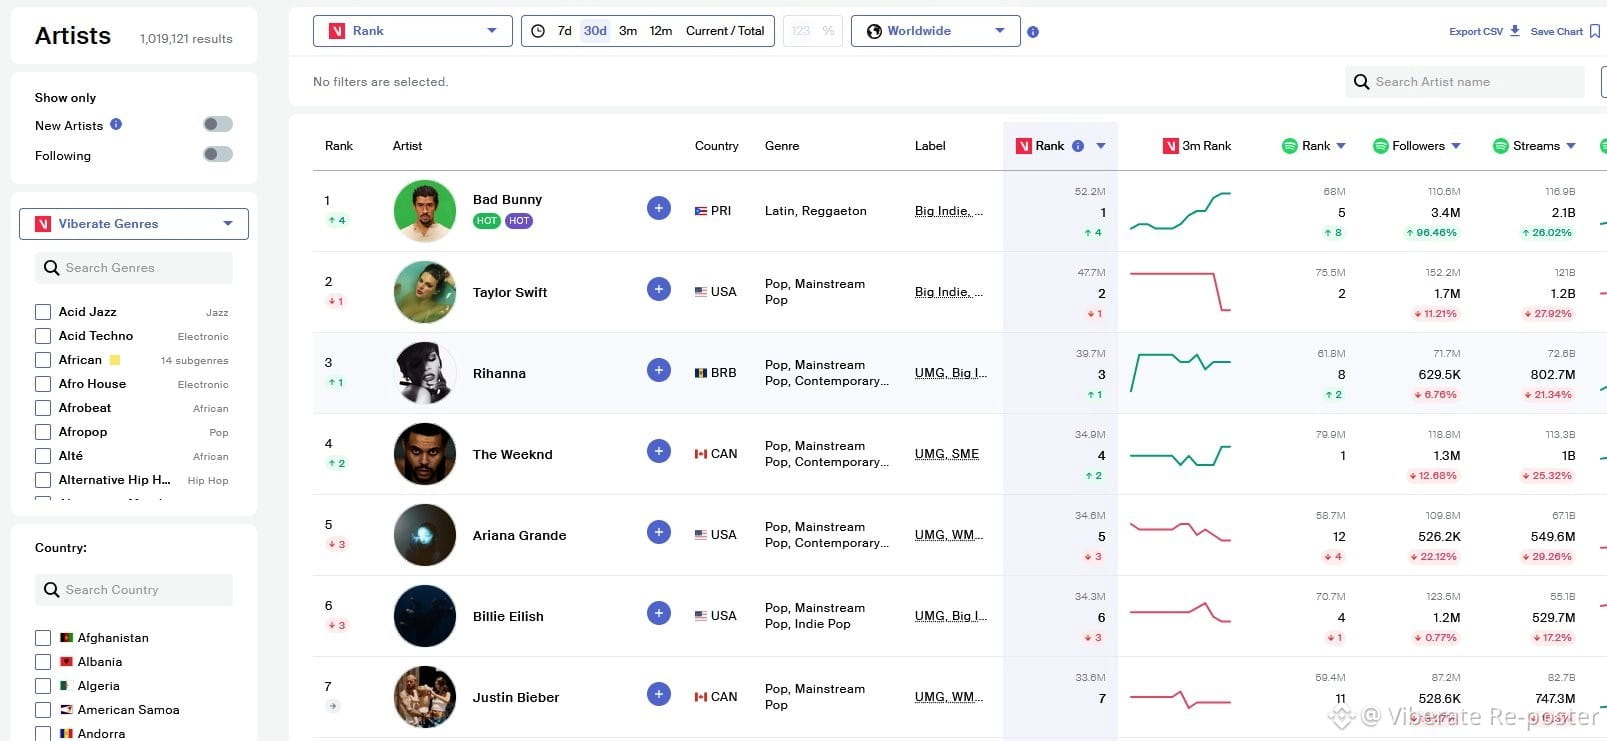Image resolution: width=1607 pixels, height=741 pixels.
Task: Click the Save Chart bookmark icon
Action: pos(1595,31)
